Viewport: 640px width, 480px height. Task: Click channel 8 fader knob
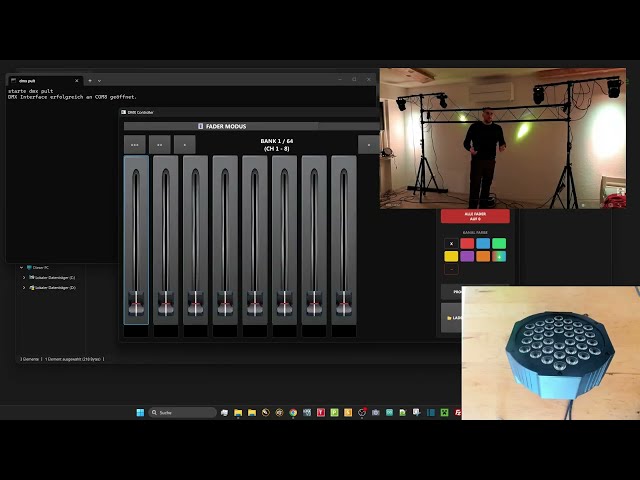coord(344,303)
